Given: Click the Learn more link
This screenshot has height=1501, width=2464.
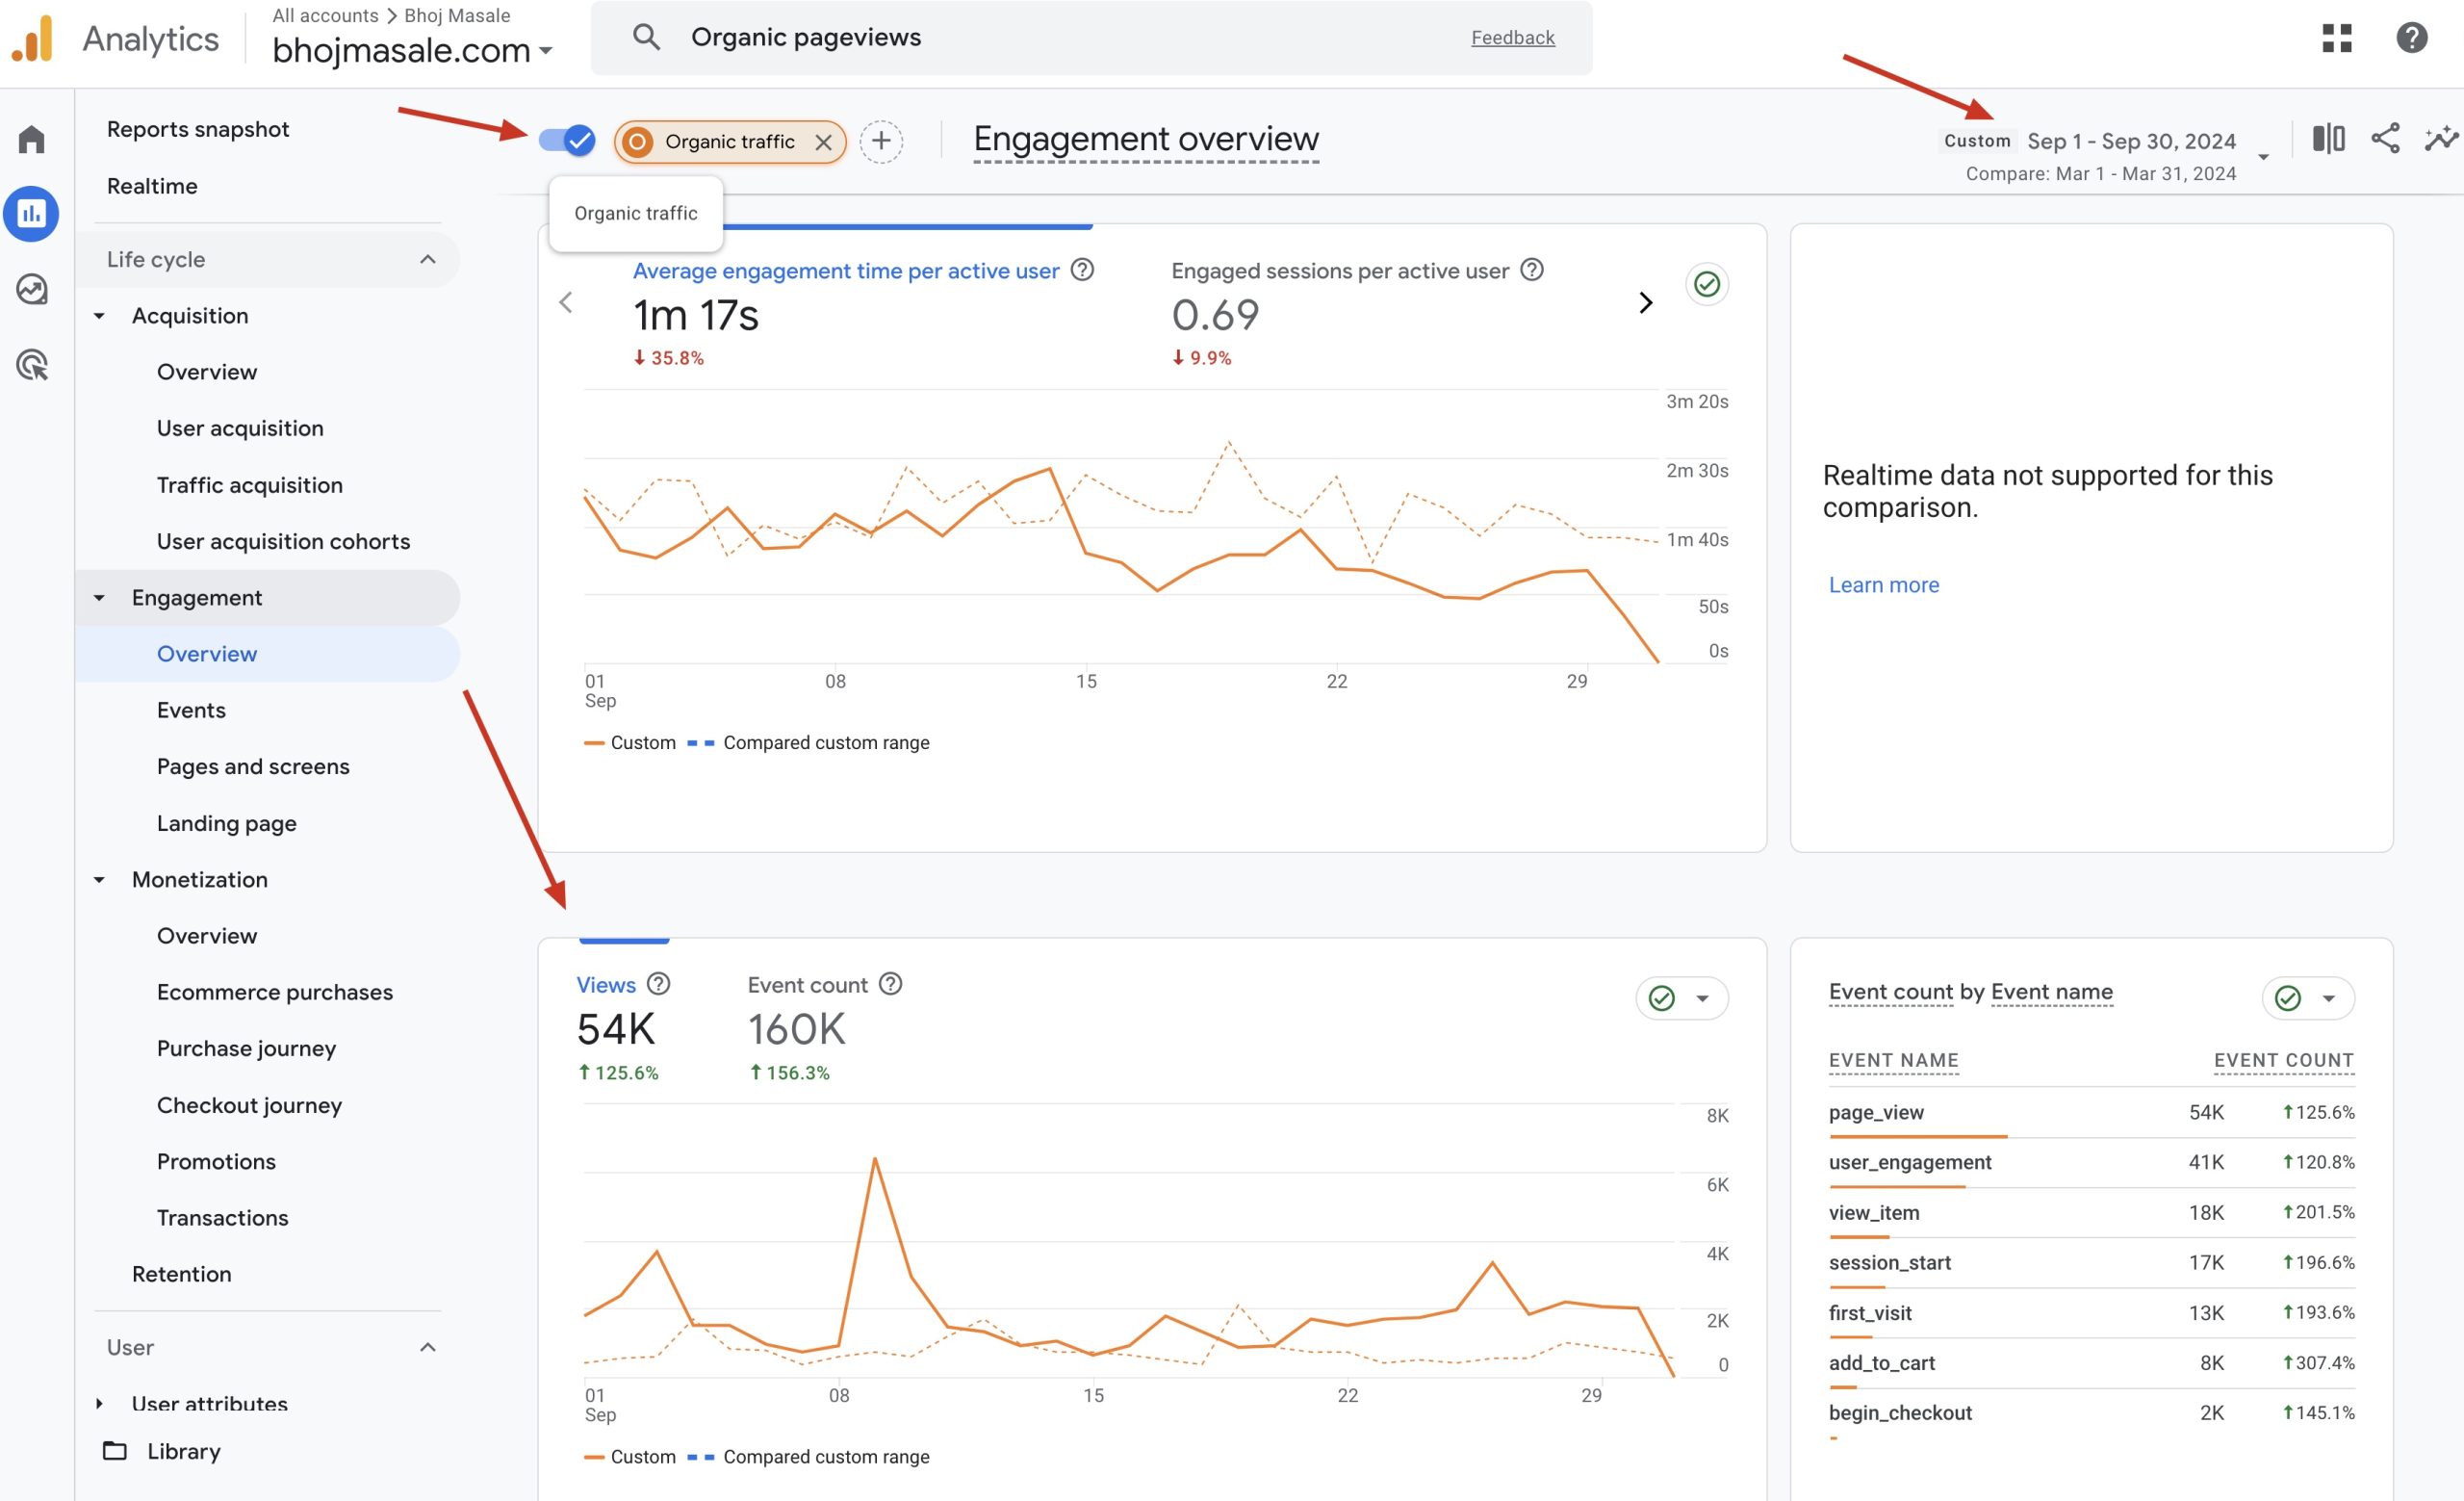Looking at the screenshot, I should pyautogui.click(x=1883, y=585).
